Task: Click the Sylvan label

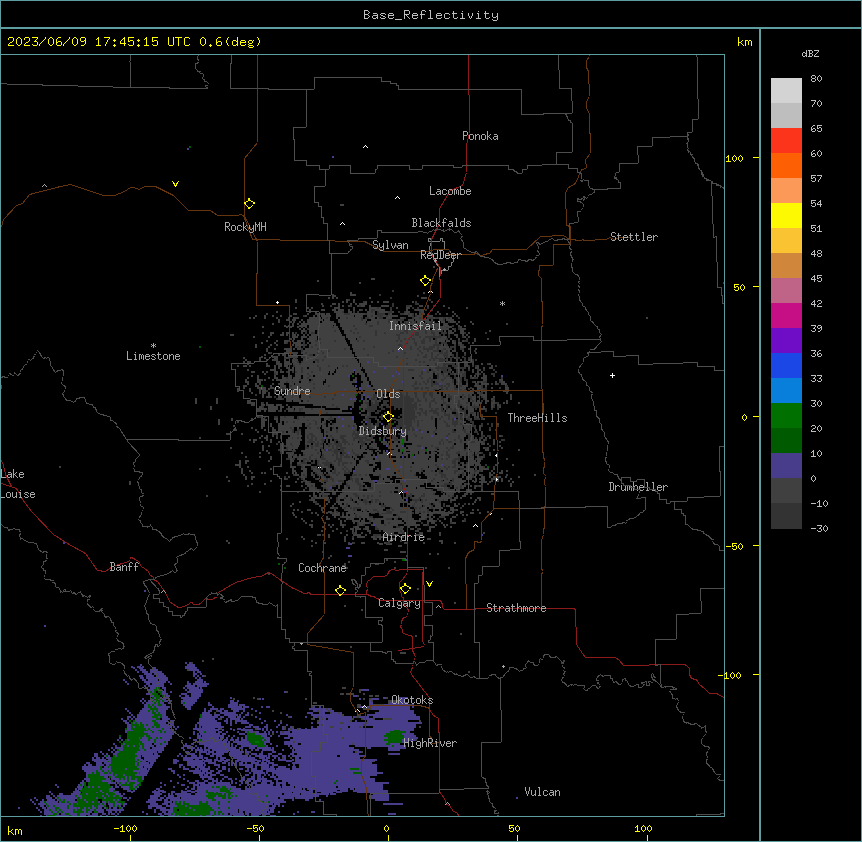Action: pyautogui.click(x=390, y=245)
